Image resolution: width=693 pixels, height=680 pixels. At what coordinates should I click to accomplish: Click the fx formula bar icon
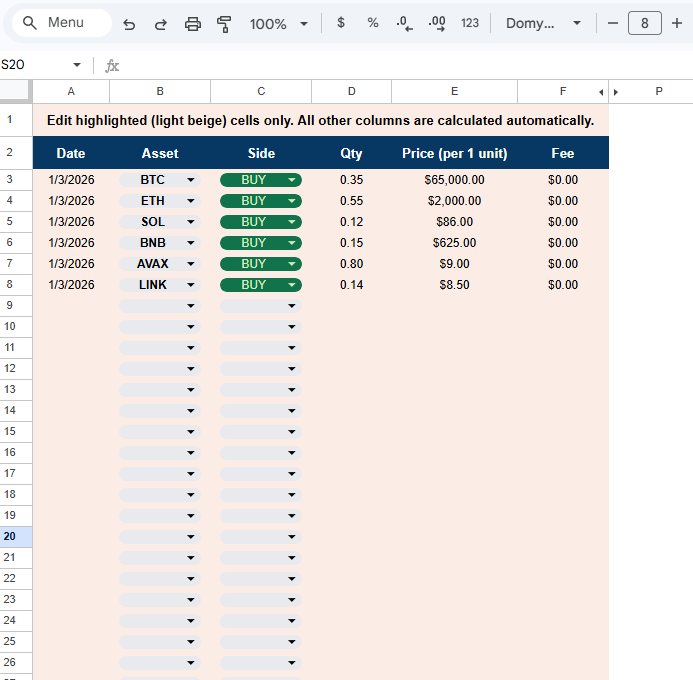[112, 66]
